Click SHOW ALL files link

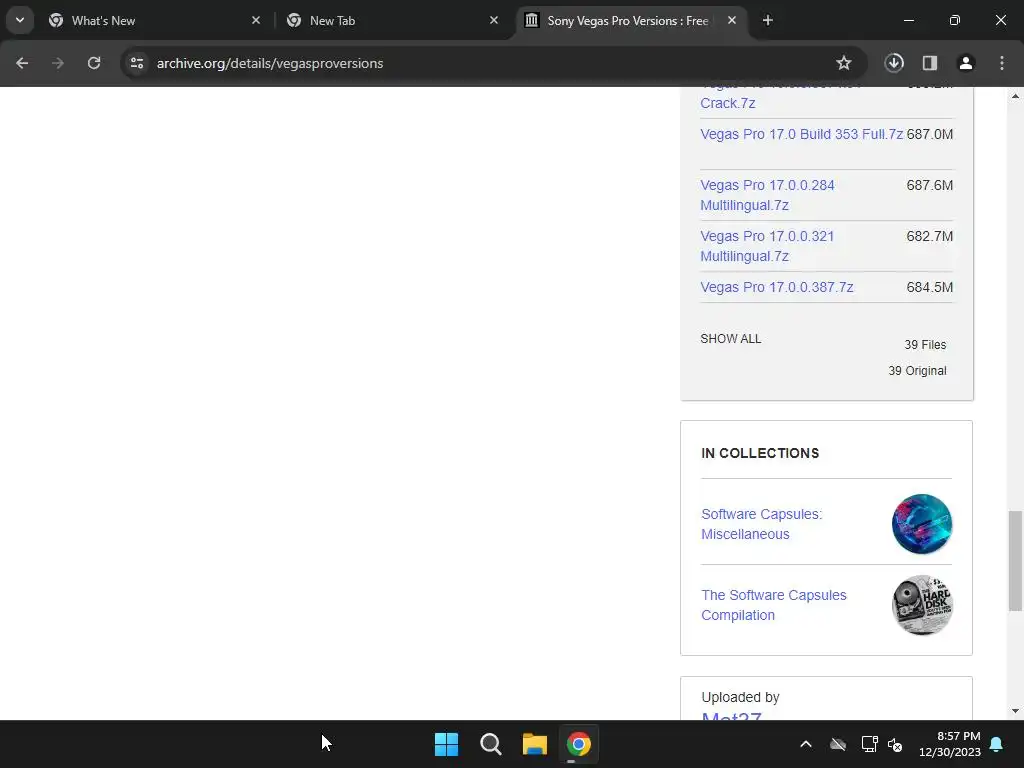(731, 339)
